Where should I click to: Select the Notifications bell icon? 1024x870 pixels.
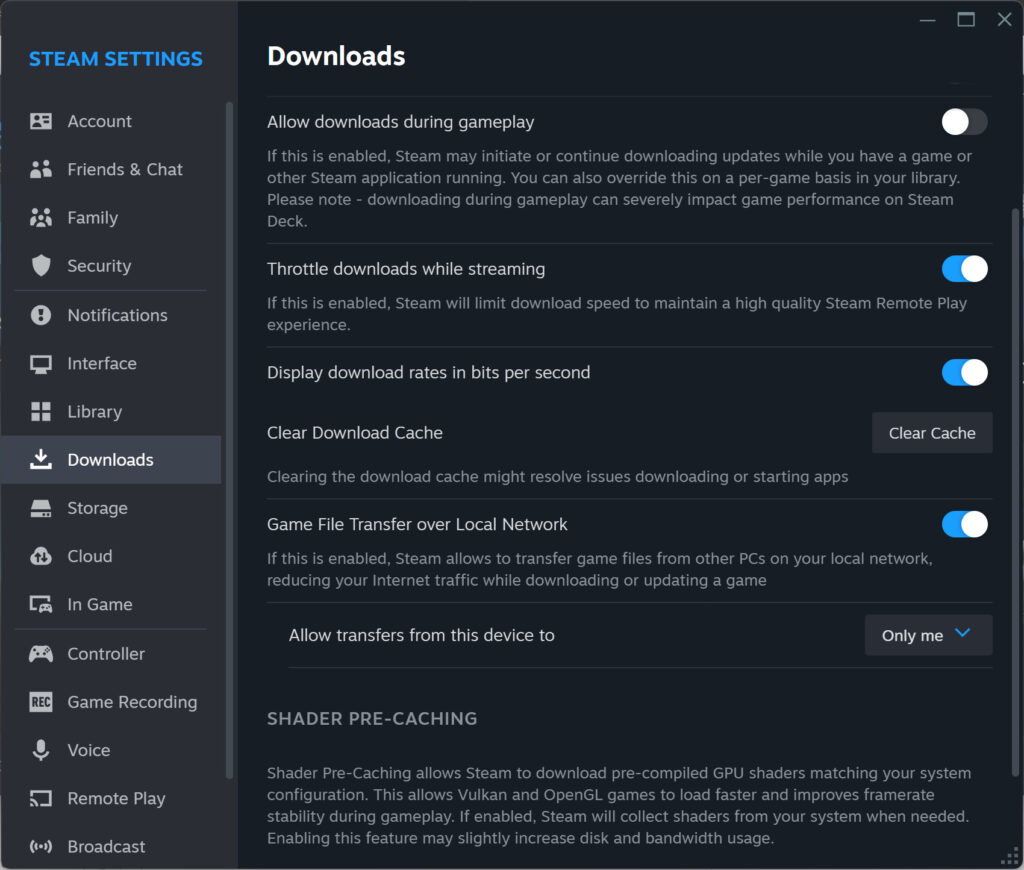pos(41,315)
